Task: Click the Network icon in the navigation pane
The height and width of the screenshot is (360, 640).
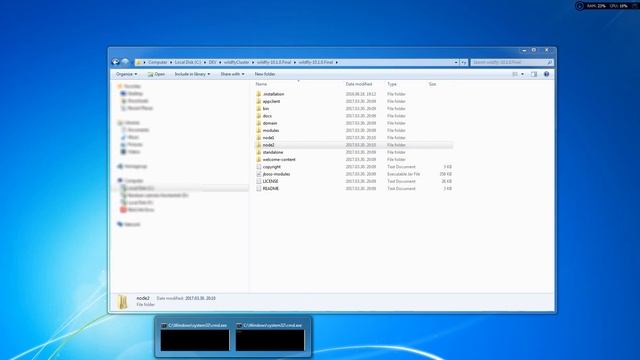Action: click(x=120, y=224)
